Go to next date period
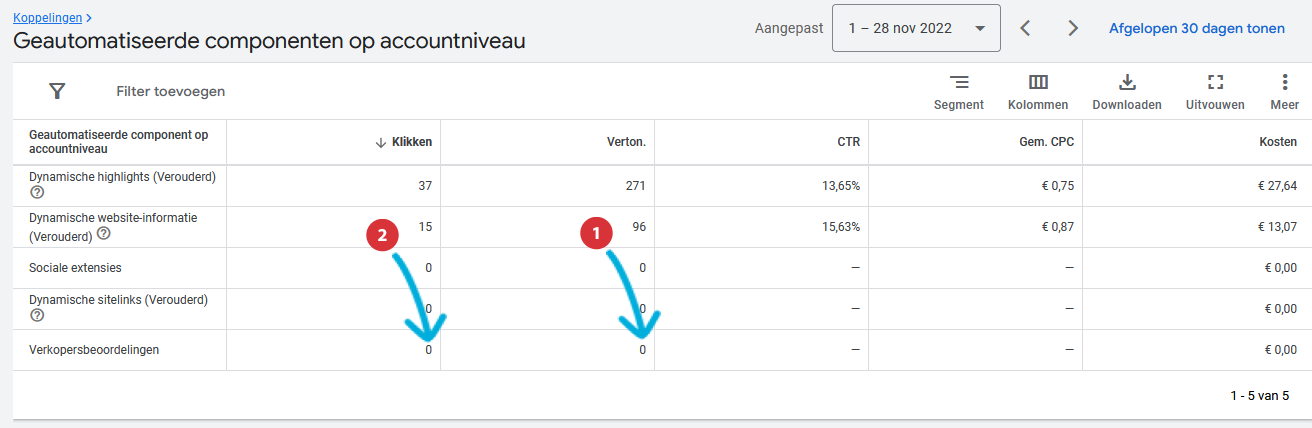The width and height of the screenshot is (1312, 428). (x=1073, y=28)
